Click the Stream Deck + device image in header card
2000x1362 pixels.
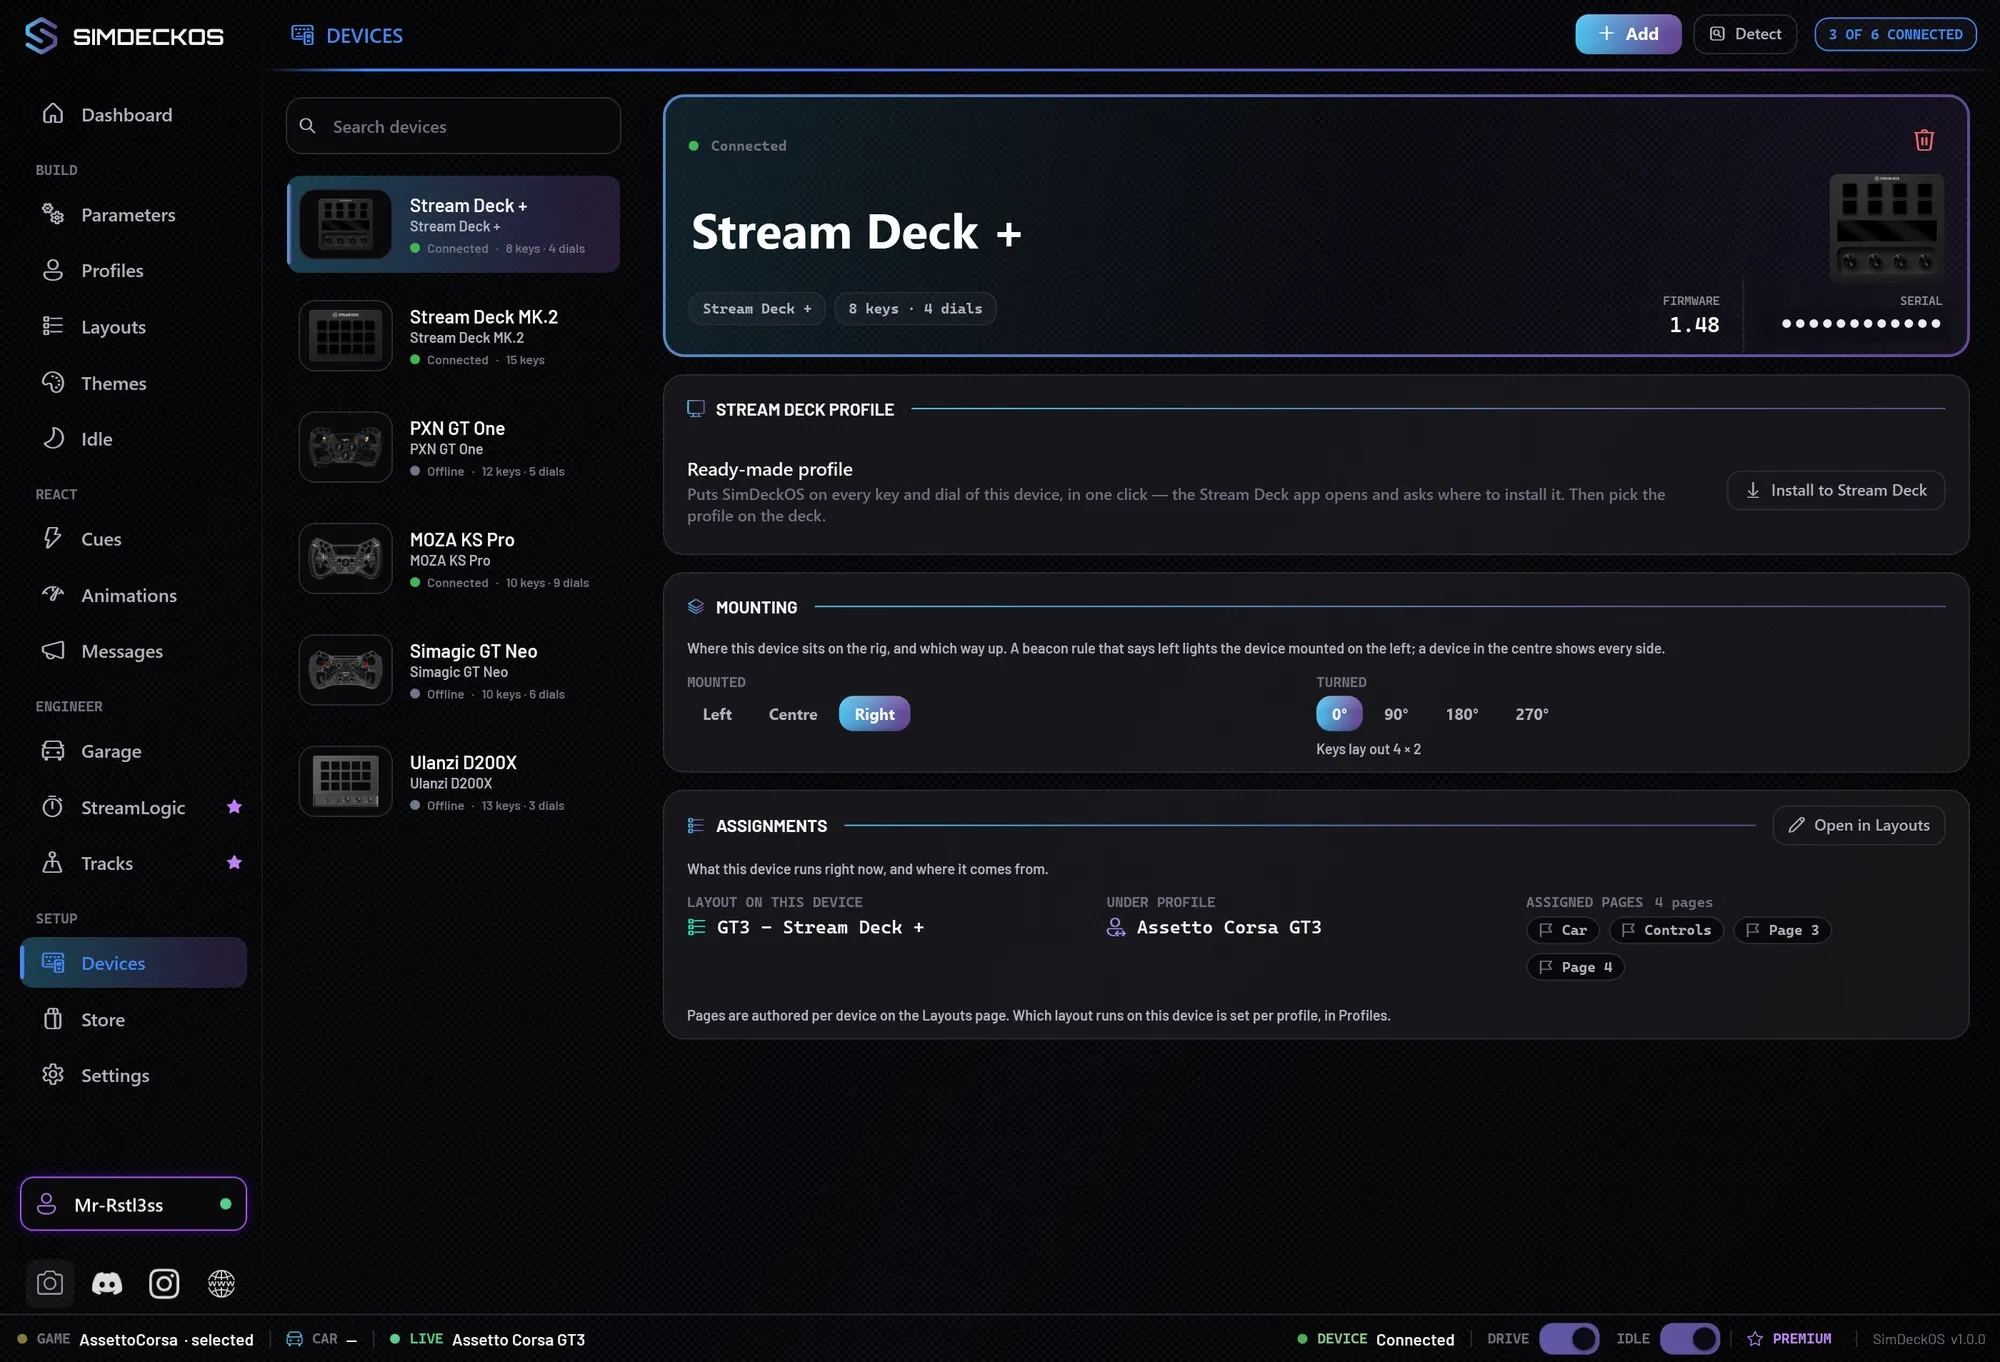[1886, 227]
